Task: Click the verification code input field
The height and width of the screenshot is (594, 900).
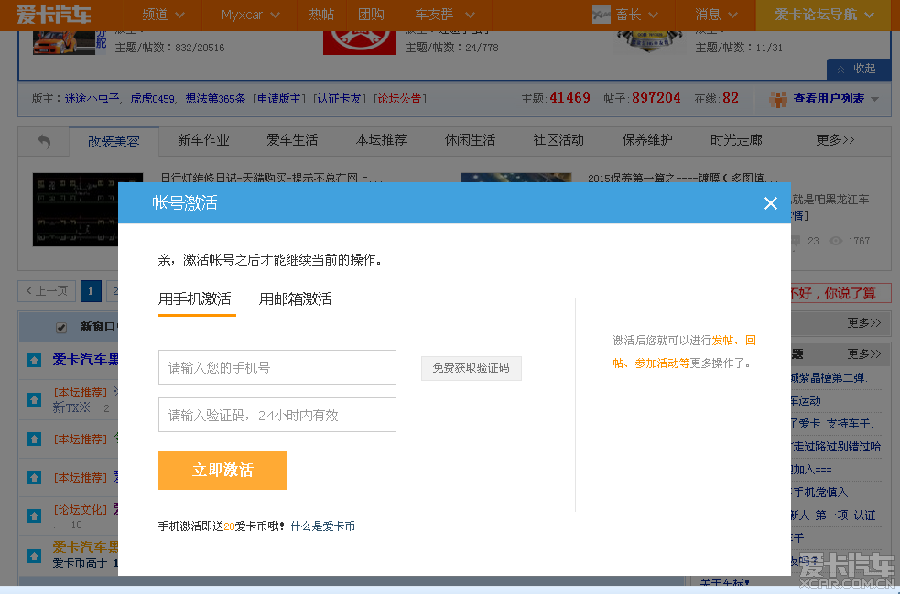Action: (x=277, y=414)
